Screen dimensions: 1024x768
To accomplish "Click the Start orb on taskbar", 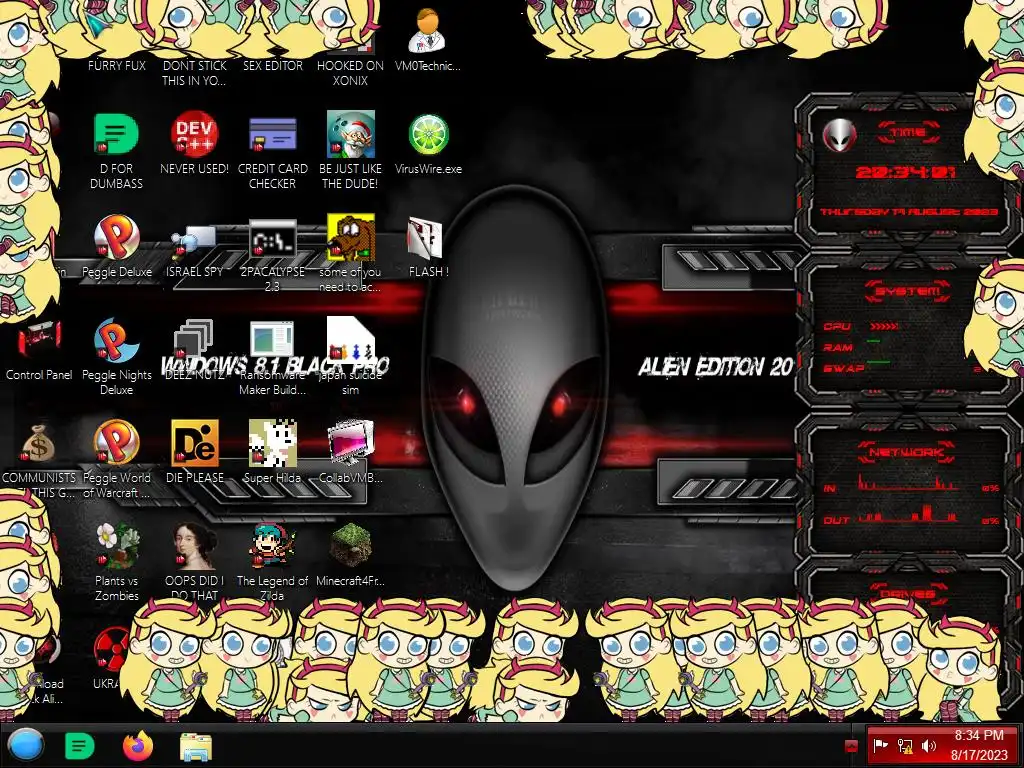I will pyautogui.click(x=25, y=745).
